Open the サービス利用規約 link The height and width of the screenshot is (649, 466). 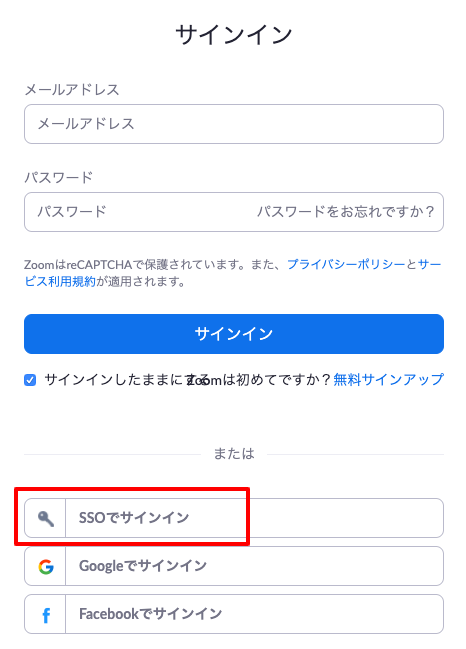60,281
